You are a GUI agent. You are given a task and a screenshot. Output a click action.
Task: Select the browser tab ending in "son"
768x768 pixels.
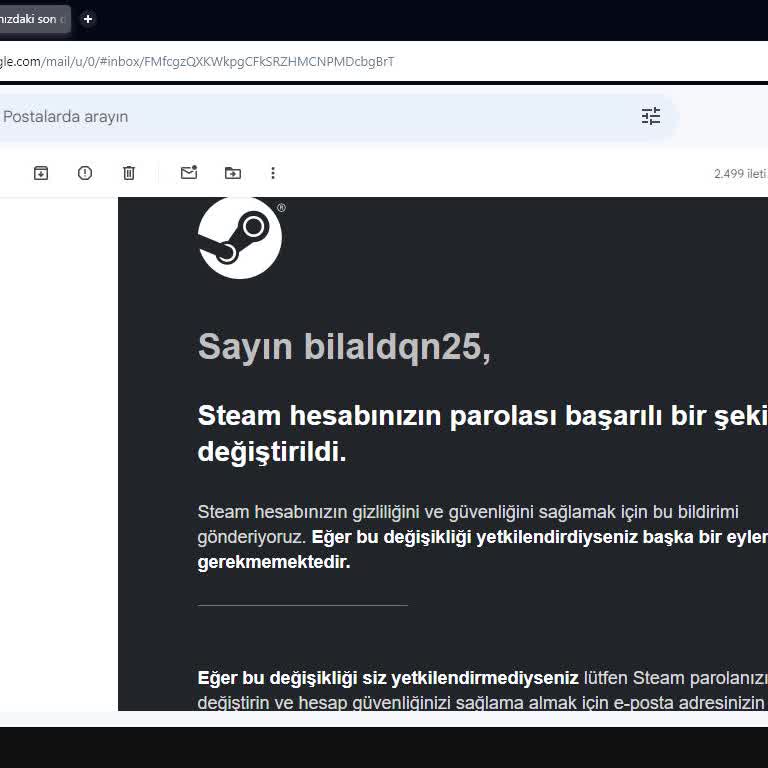[35, 19]
